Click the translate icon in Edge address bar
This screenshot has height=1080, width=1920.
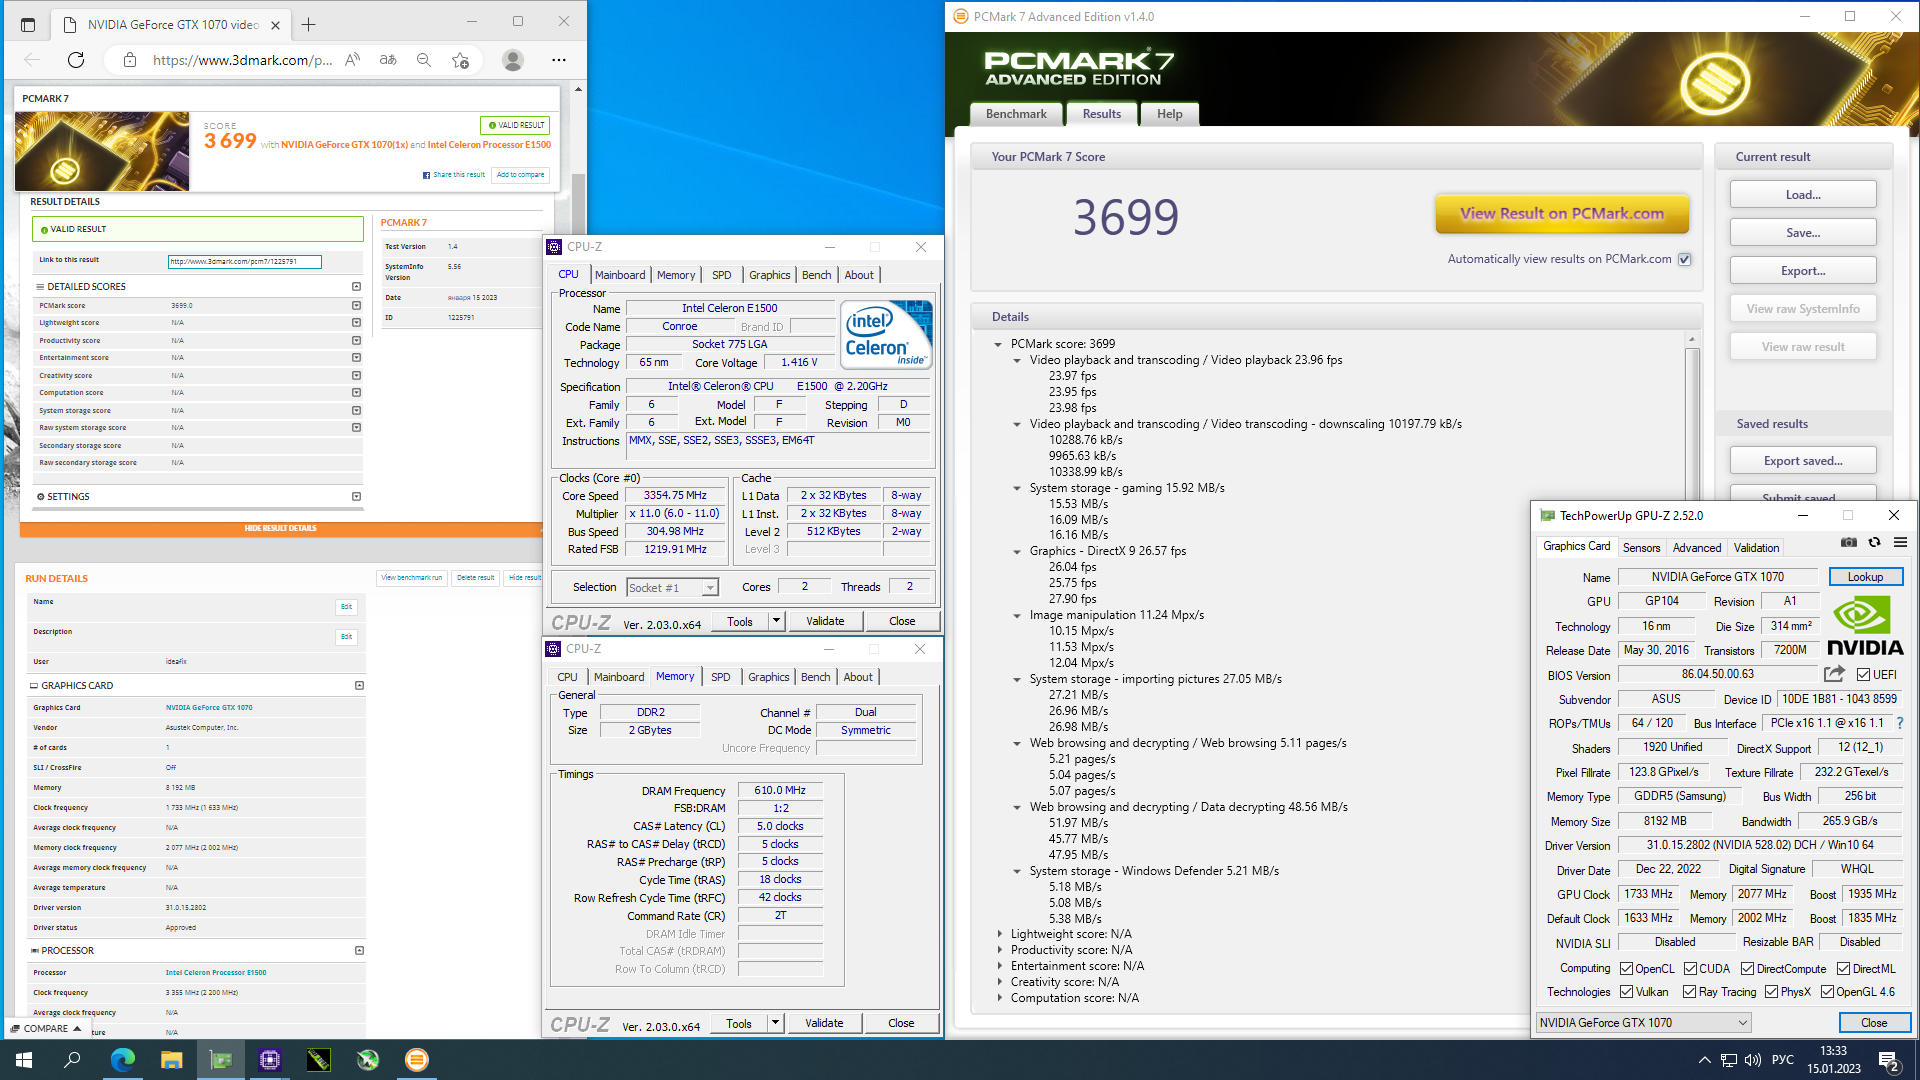pyautogui.click(x=388, y=60)
